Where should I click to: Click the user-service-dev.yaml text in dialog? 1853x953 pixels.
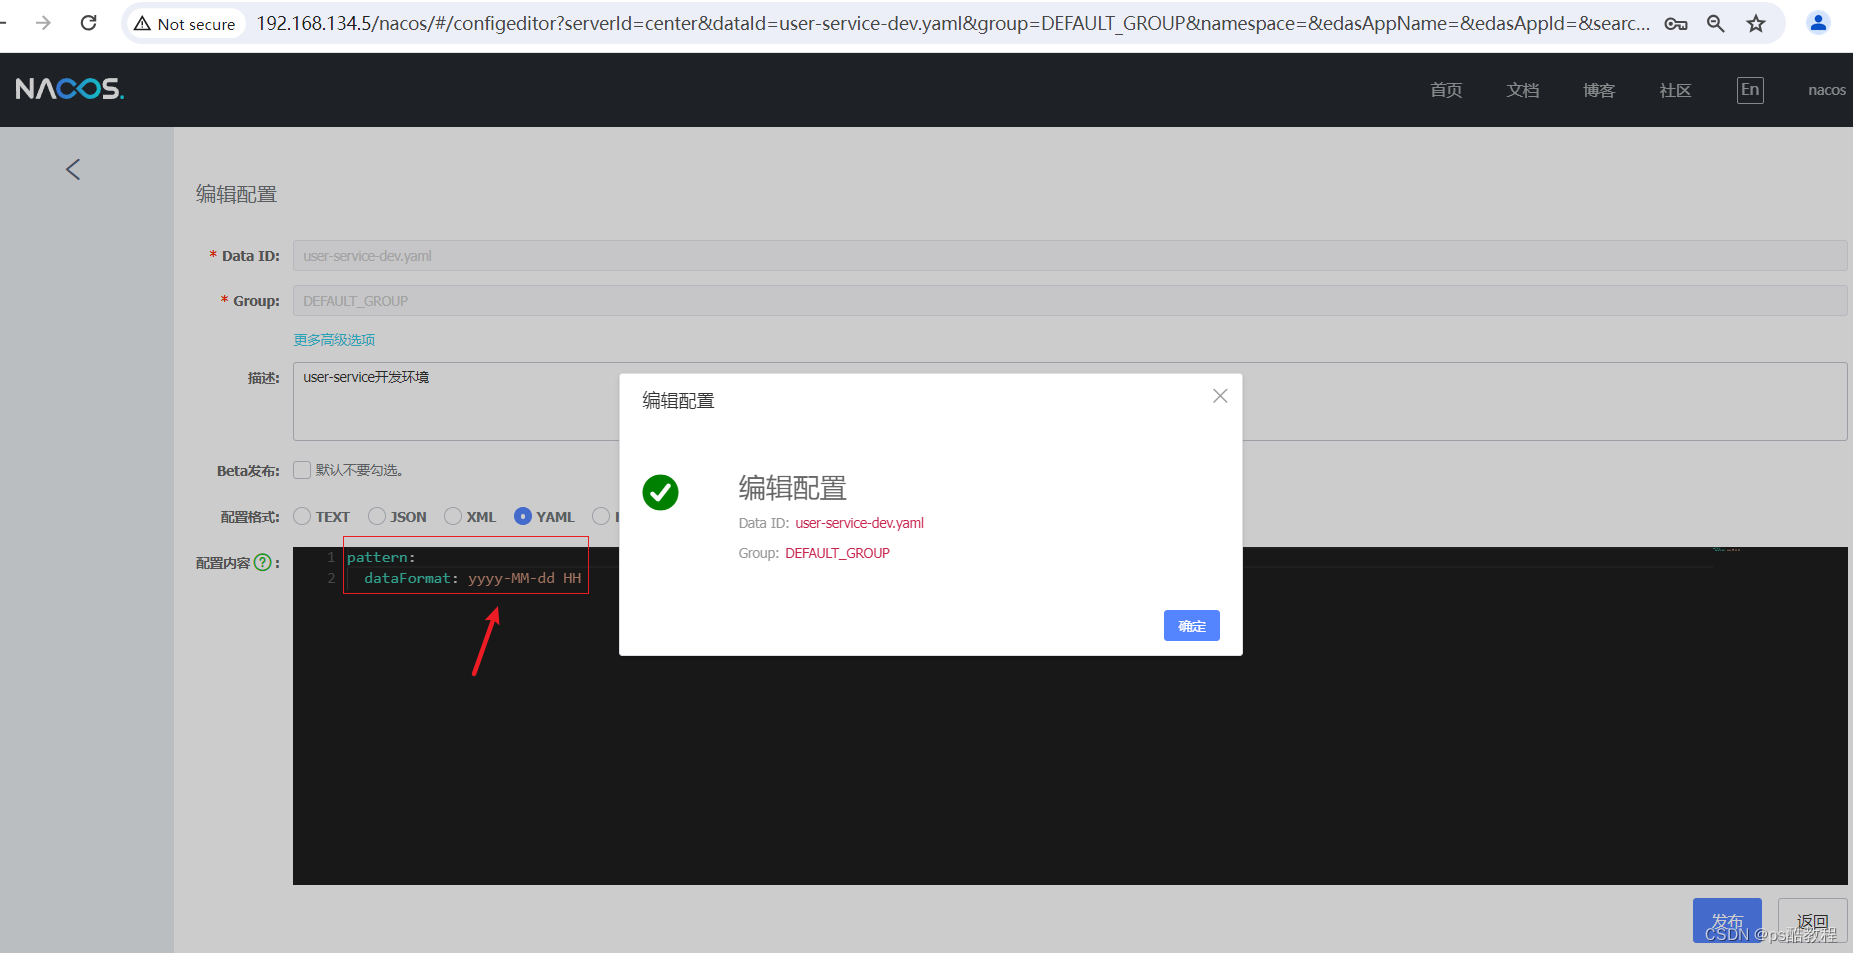[860, 523]
